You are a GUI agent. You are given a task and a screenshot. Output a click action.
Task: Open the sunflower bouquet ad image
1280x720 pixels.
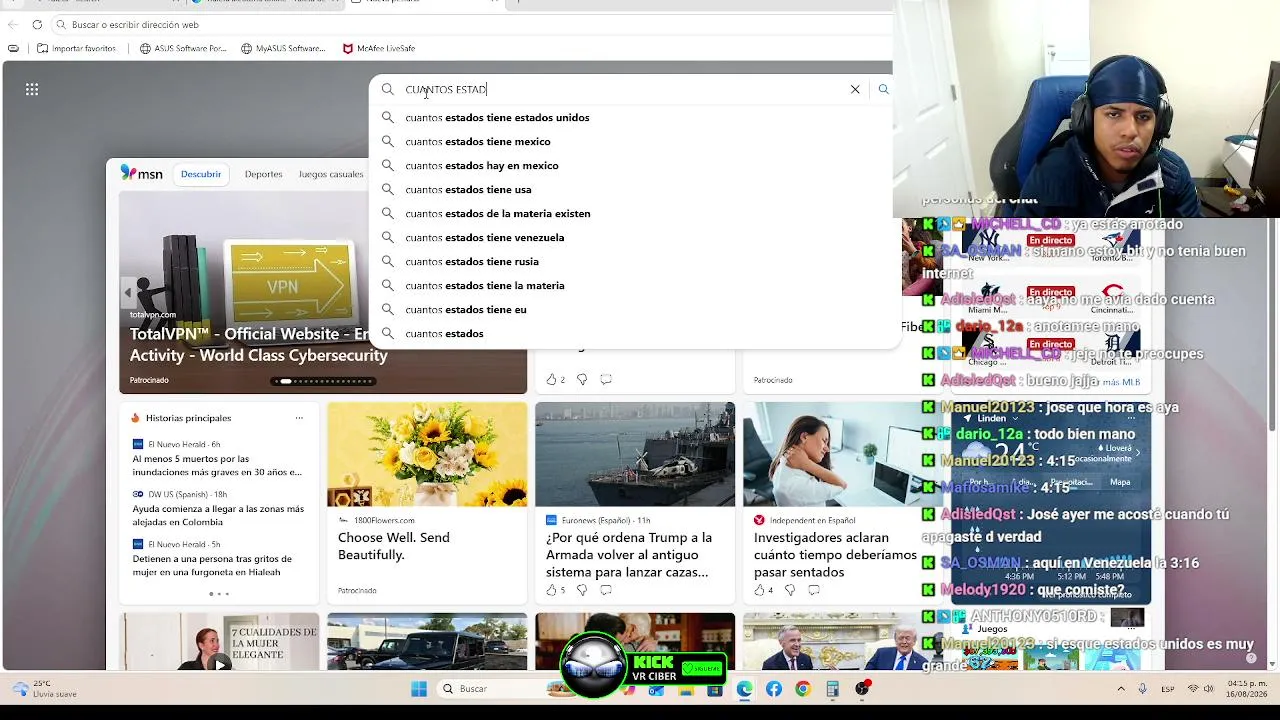pos(427,455)
